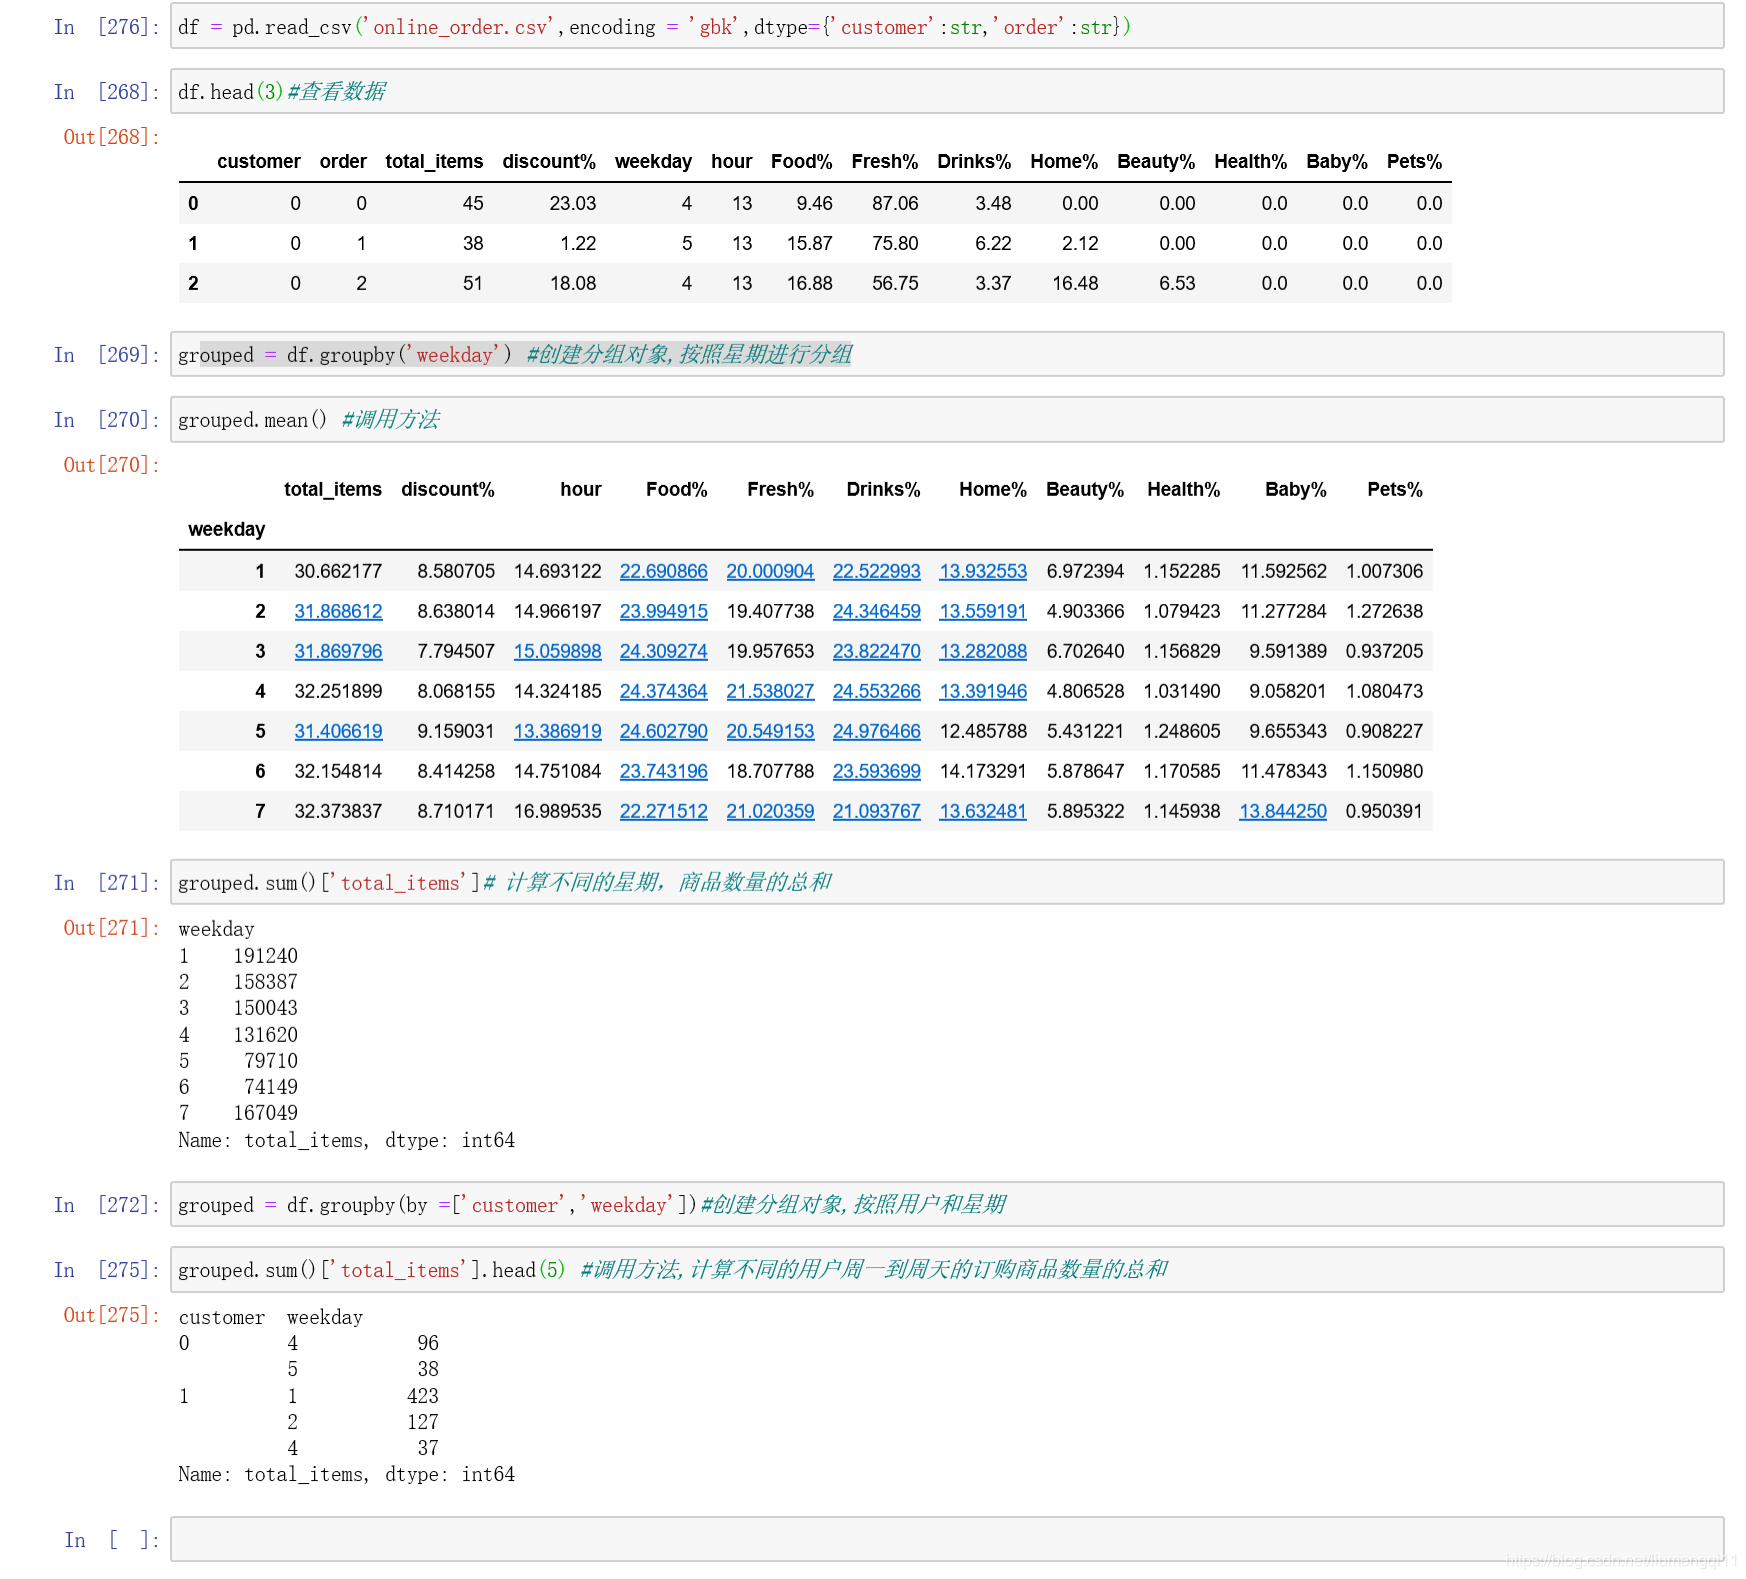Open the 23.593699 link in weekday 6
The image size is (1746, 1579).
[x=876, y=771]
